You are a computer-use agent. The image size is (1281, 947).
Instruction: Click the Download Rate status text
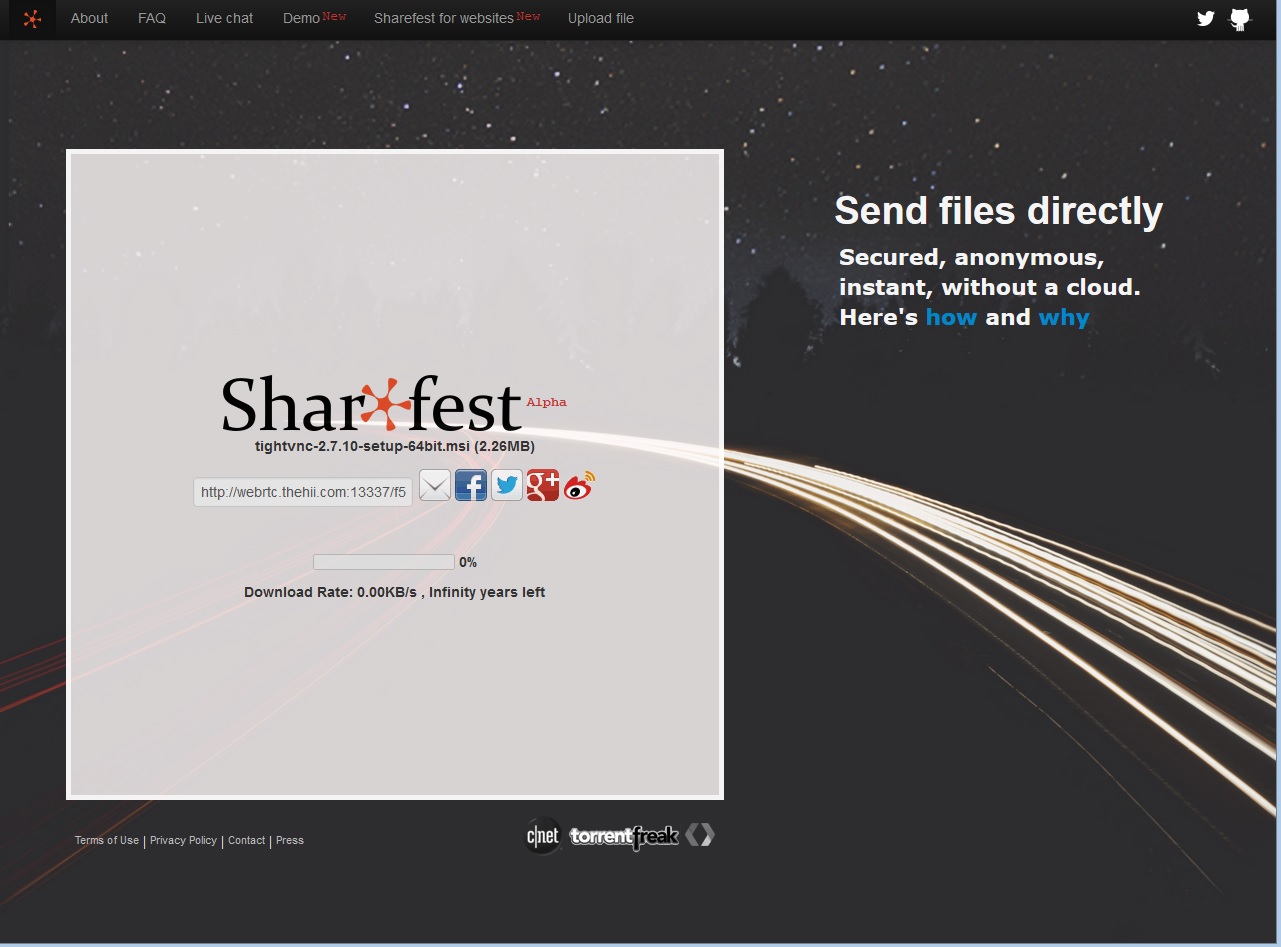pos(394,592)
